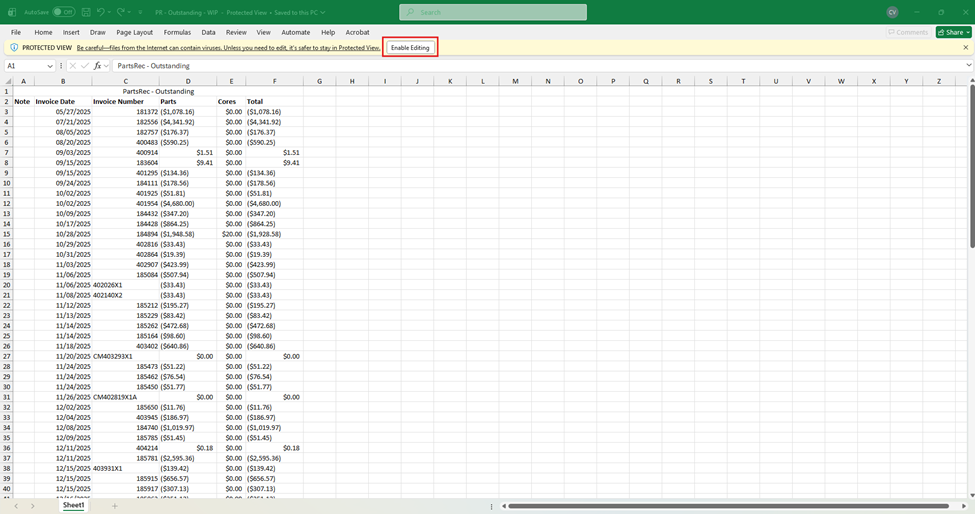This screenshot has height=514, width=975.
Task: Select the Sheet1 tab
Action: 73,505
